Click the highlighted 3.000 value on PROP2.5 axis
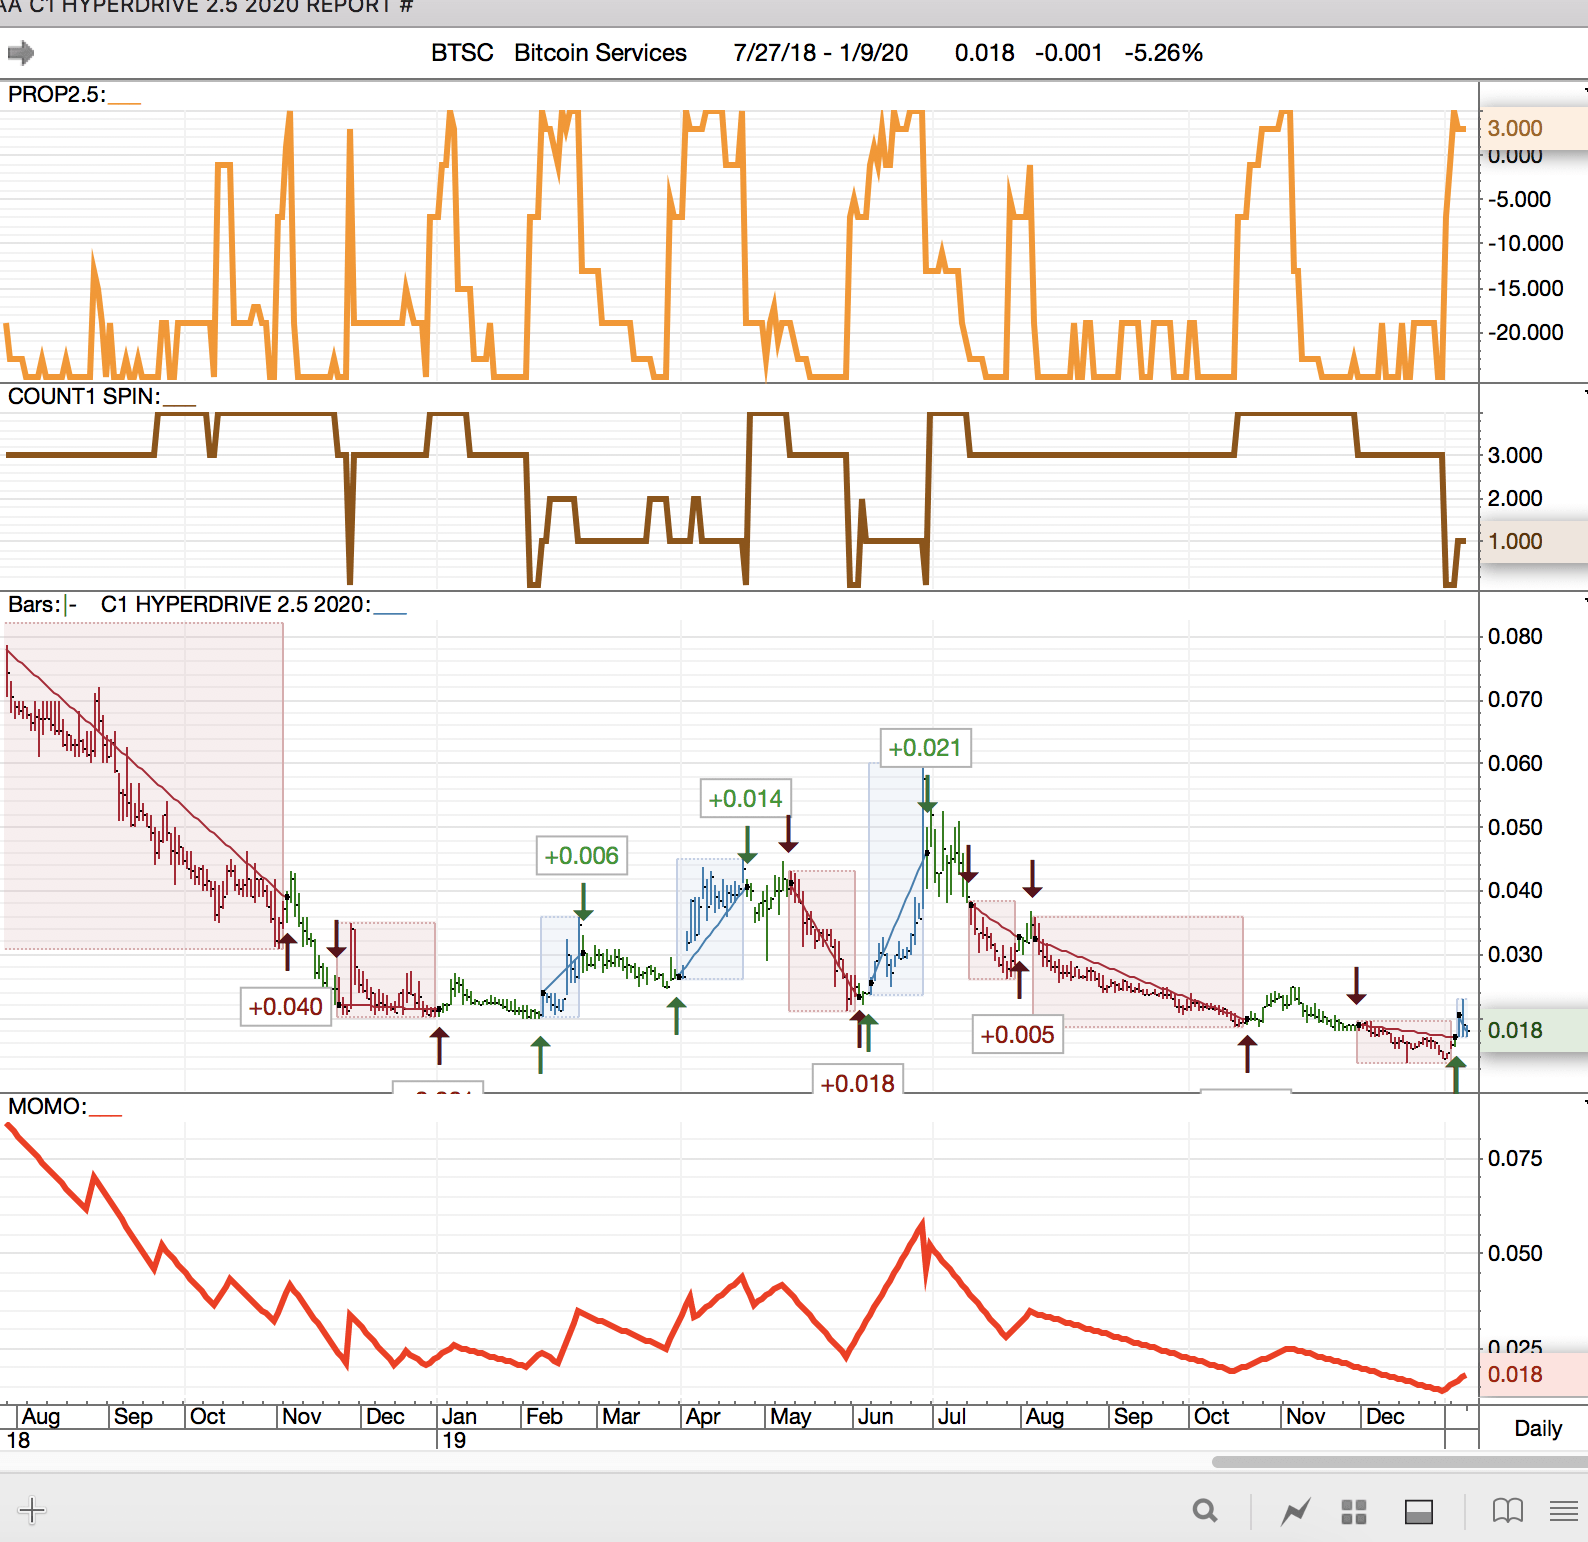The height and width of the screenshot is (1542, 1588). click(x=1515, y=129)
